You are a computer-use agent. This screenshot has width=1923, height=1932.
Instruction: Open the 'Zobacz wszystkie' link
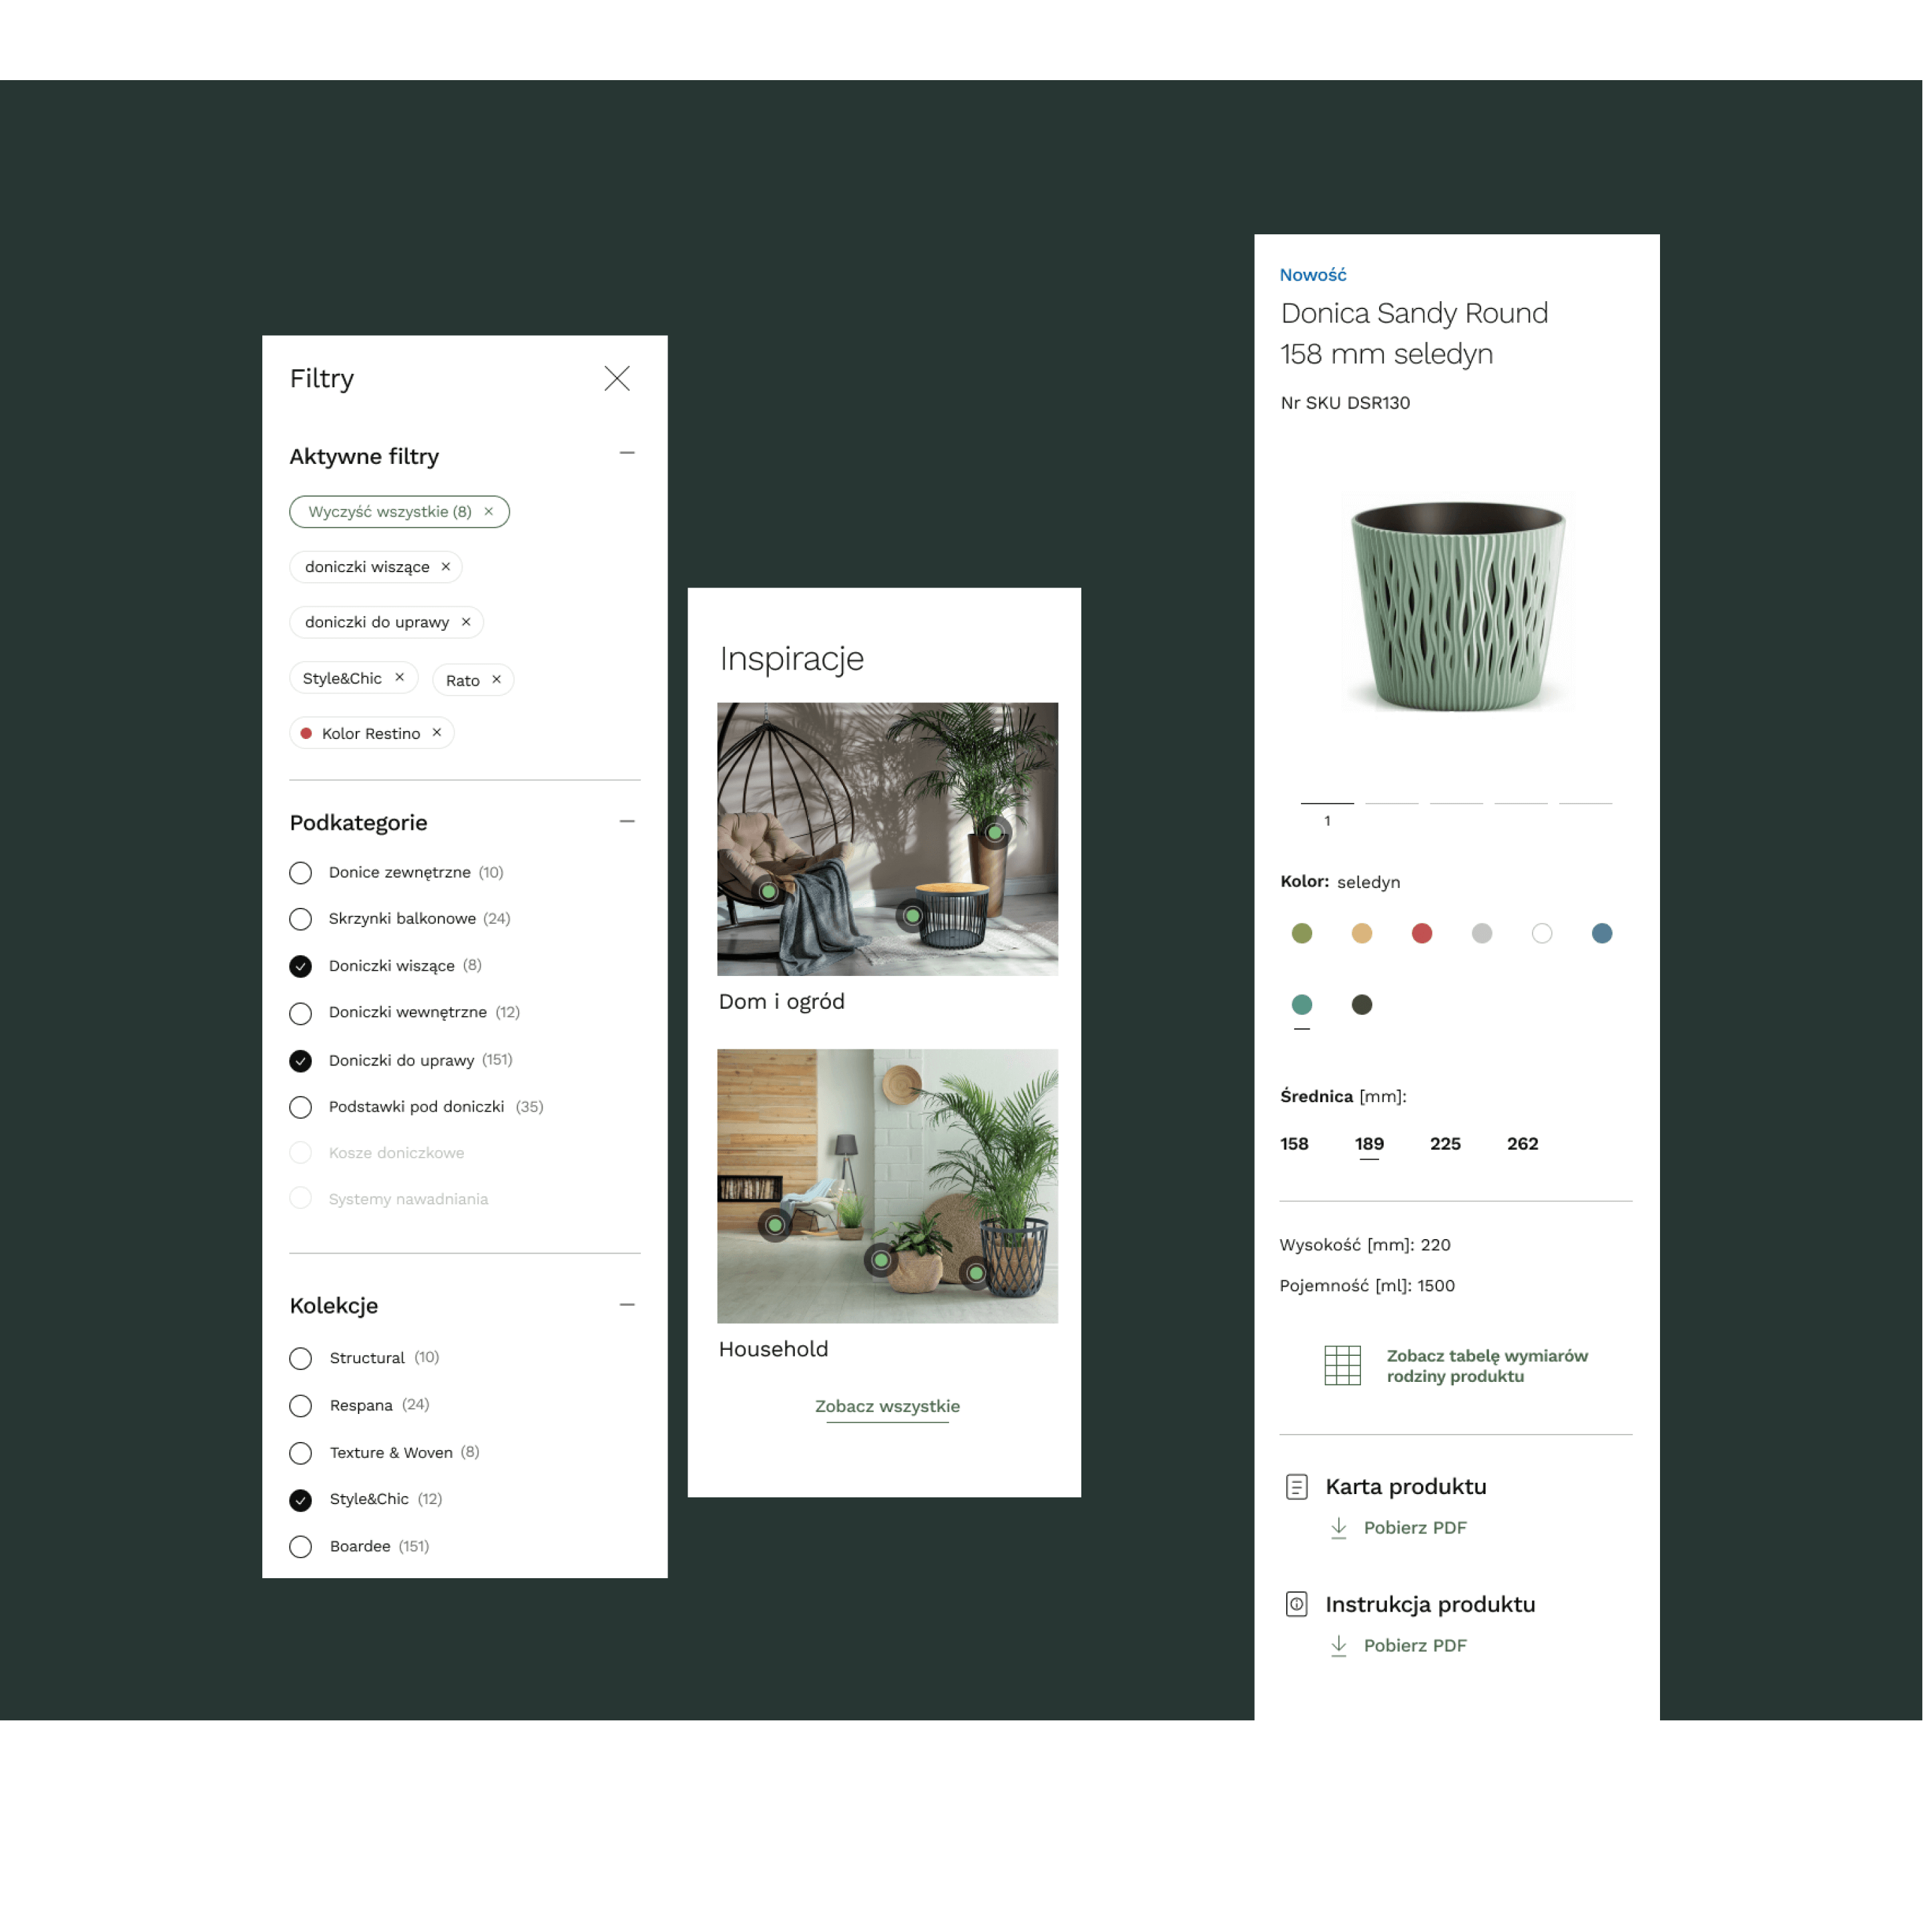pos(887,1406)
